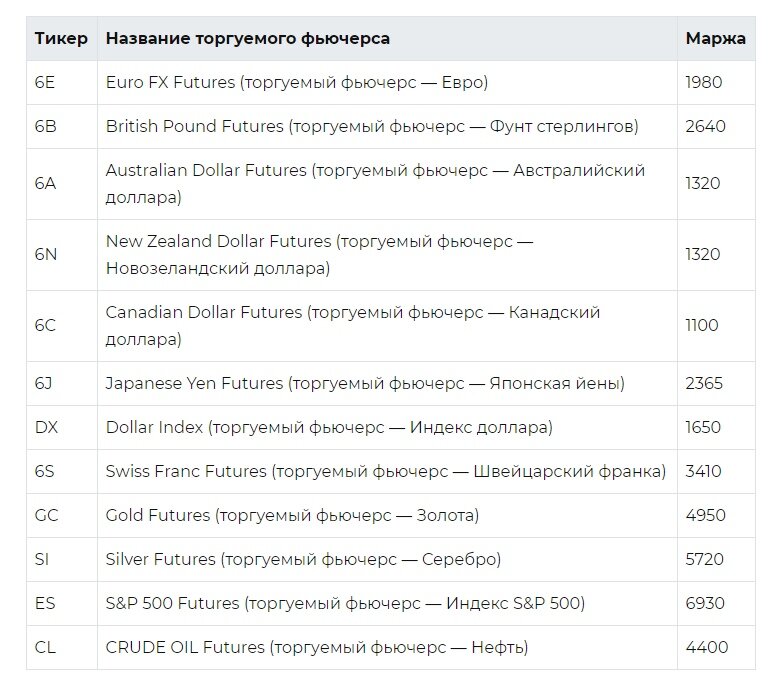Click the Тикер column header
Viewport: 773px width, 685px height.
(61, 39)
